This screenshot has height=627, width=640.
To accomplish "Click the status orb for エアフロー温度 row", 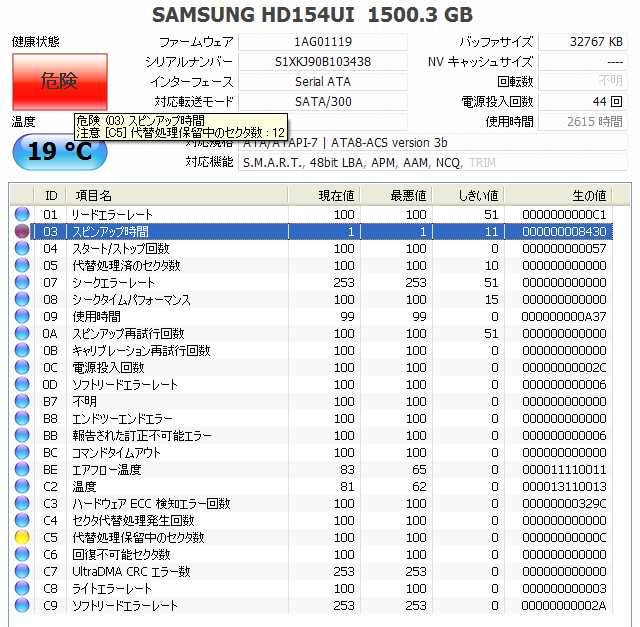I will click(22, 469).
